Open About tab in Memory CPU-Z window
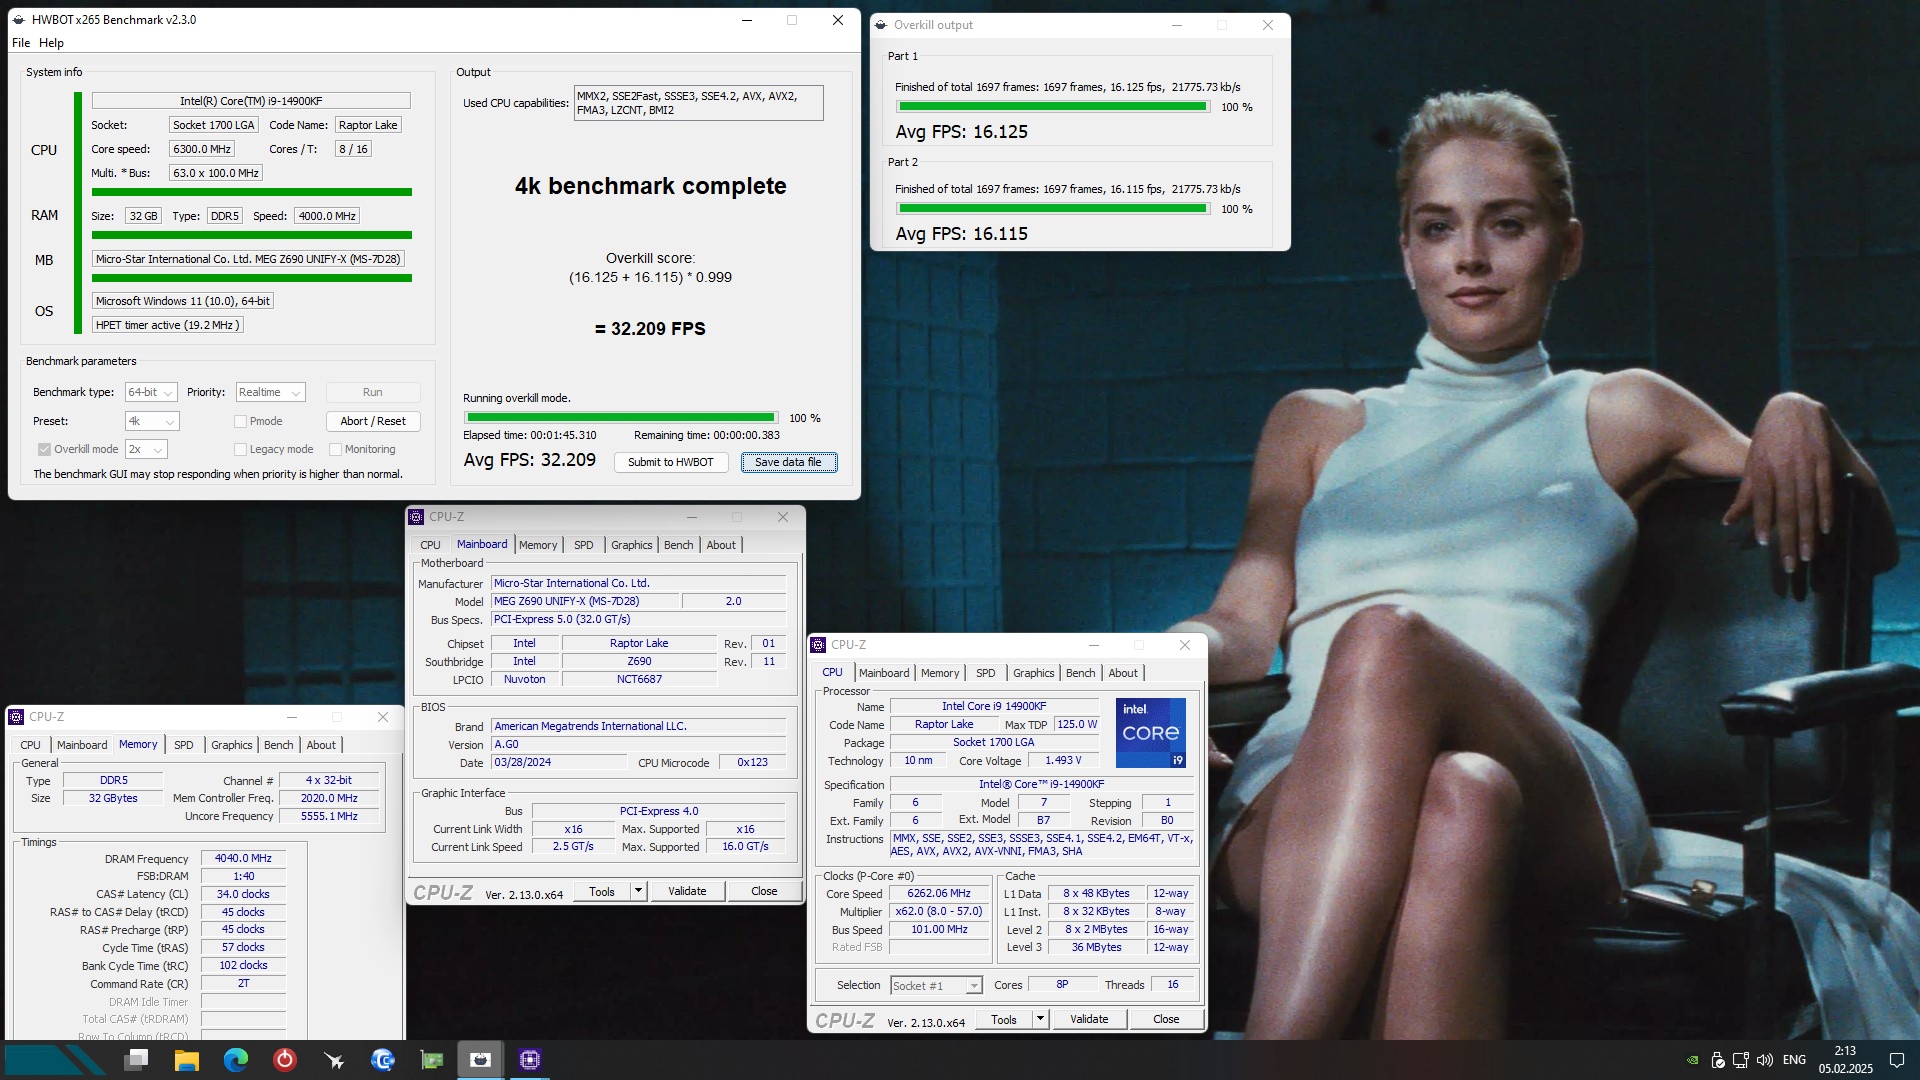Viewport: 1920px width, 1080px height. coord(321,745)
